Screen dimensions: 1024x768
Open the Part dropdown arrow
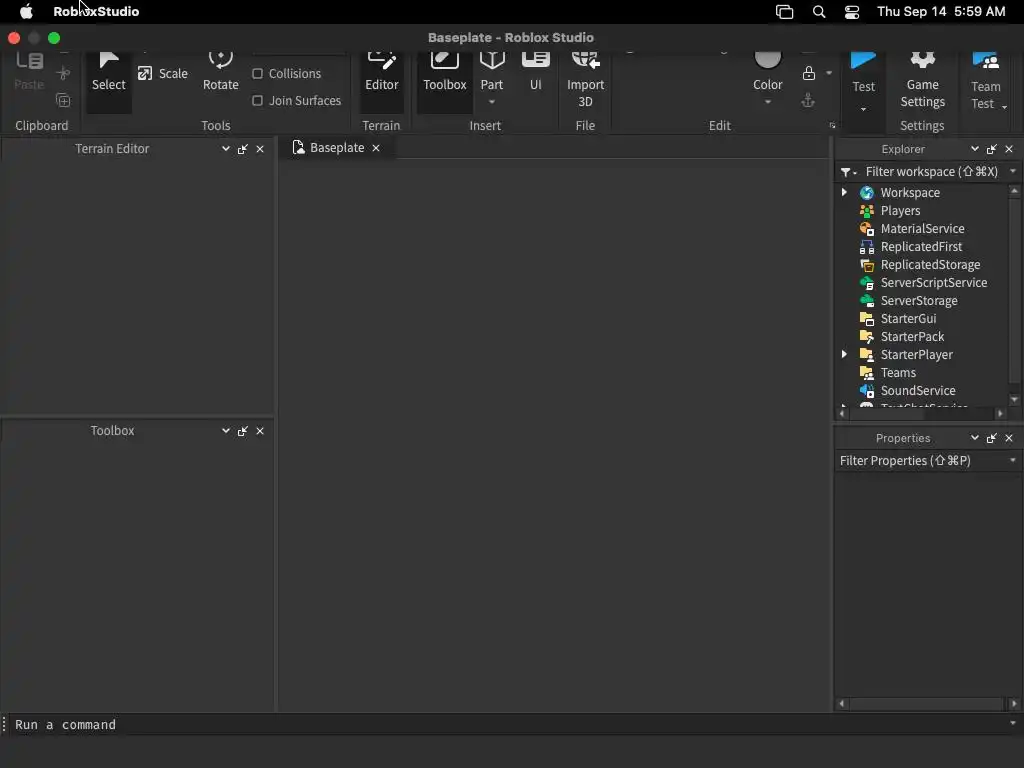click(492, 102)
